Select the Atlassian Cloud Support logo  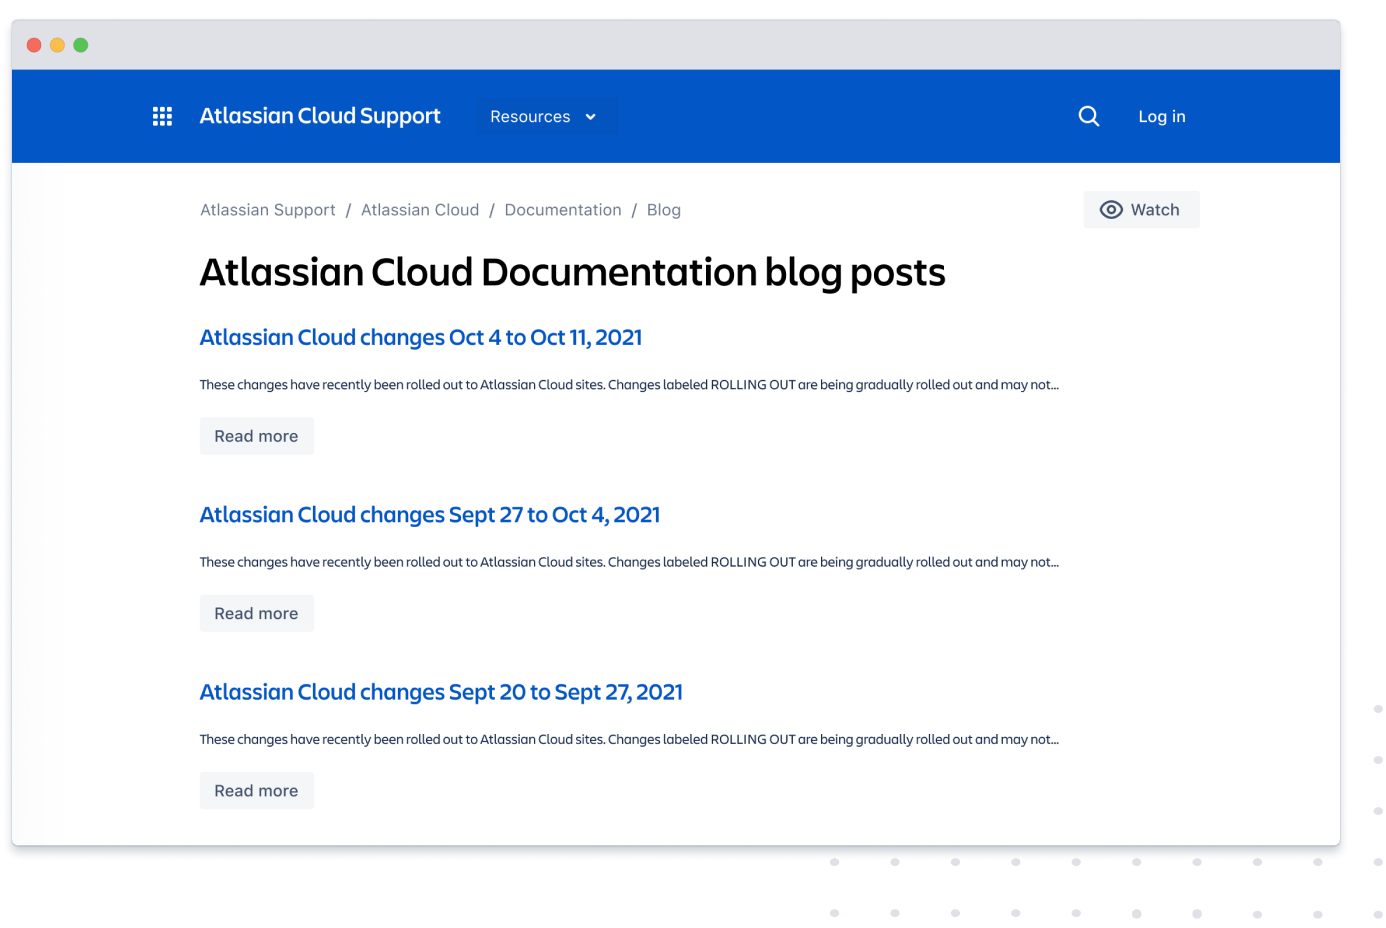click(320, 116)
